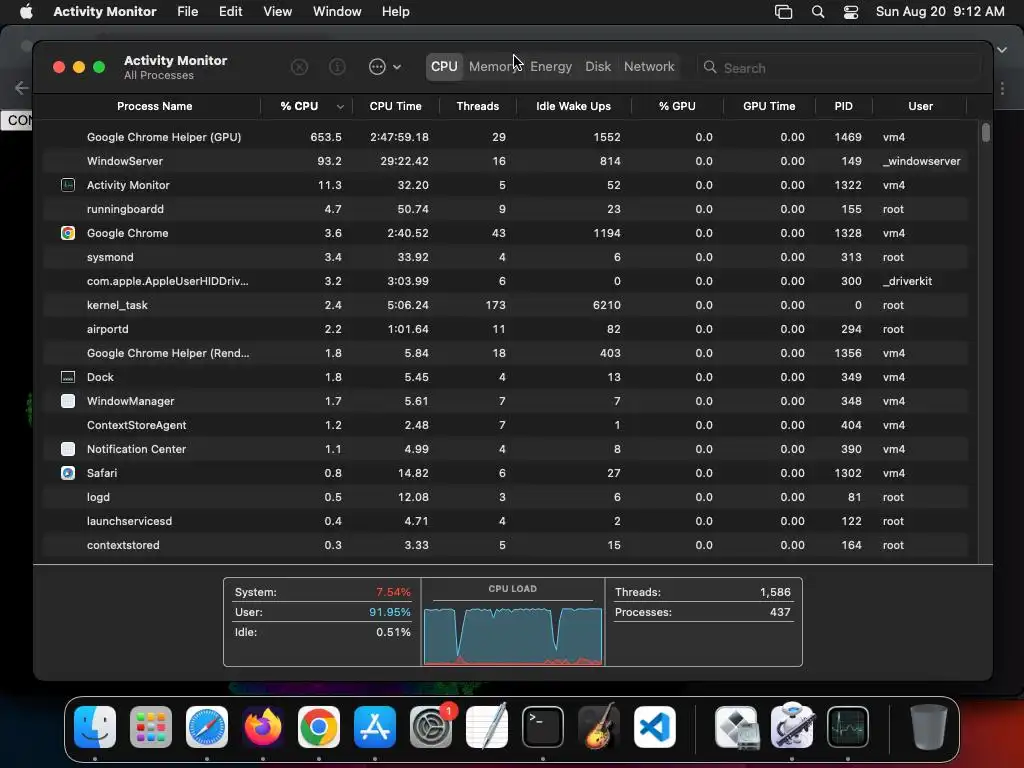This screenshot has height=768, width=1024.
Task: Sort by Idle Wake Ups column header
Action: point(573,106)
